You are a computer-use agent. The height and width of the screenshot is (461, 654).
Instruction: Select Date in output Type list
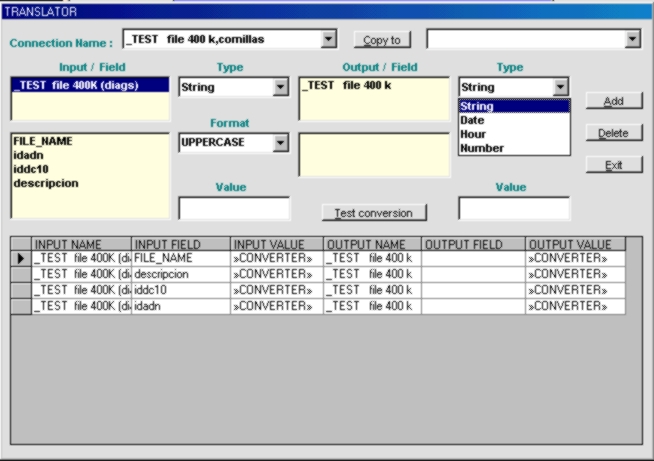click(x=473, y=120)
